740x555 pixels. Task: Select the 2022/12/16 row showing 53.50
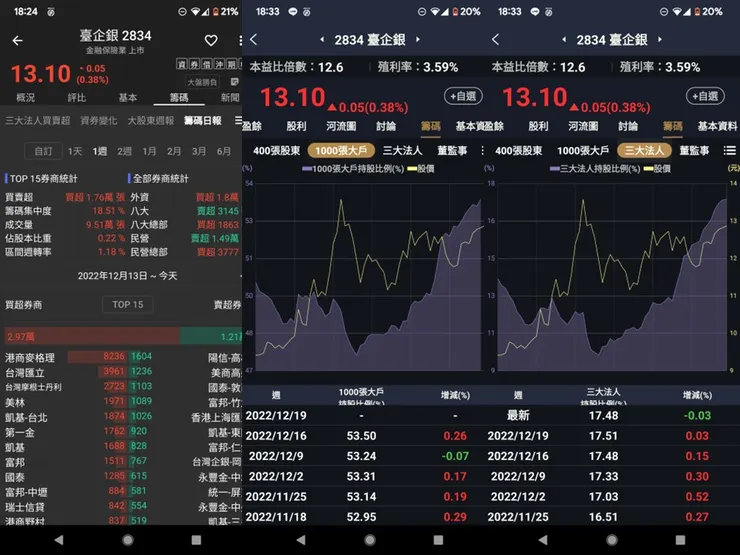(x=363, y=436)
